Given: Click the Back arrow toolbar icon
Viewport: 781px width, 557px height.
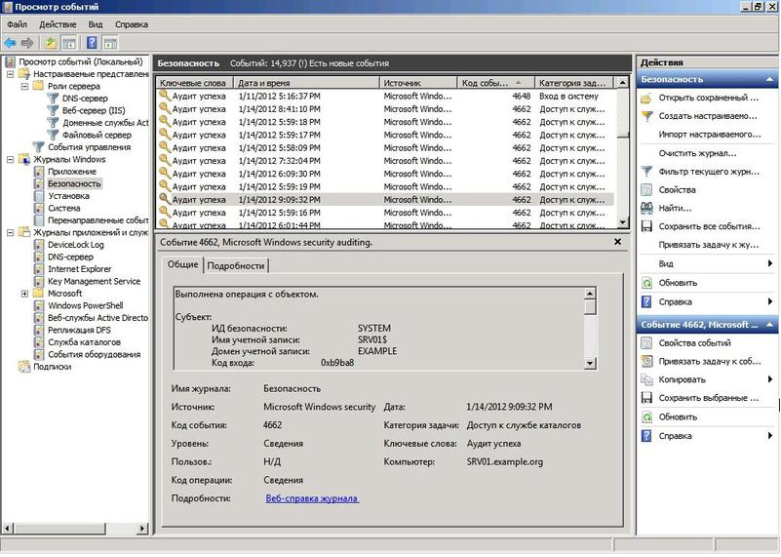Looking at the screenshot, I should (10, 43).
